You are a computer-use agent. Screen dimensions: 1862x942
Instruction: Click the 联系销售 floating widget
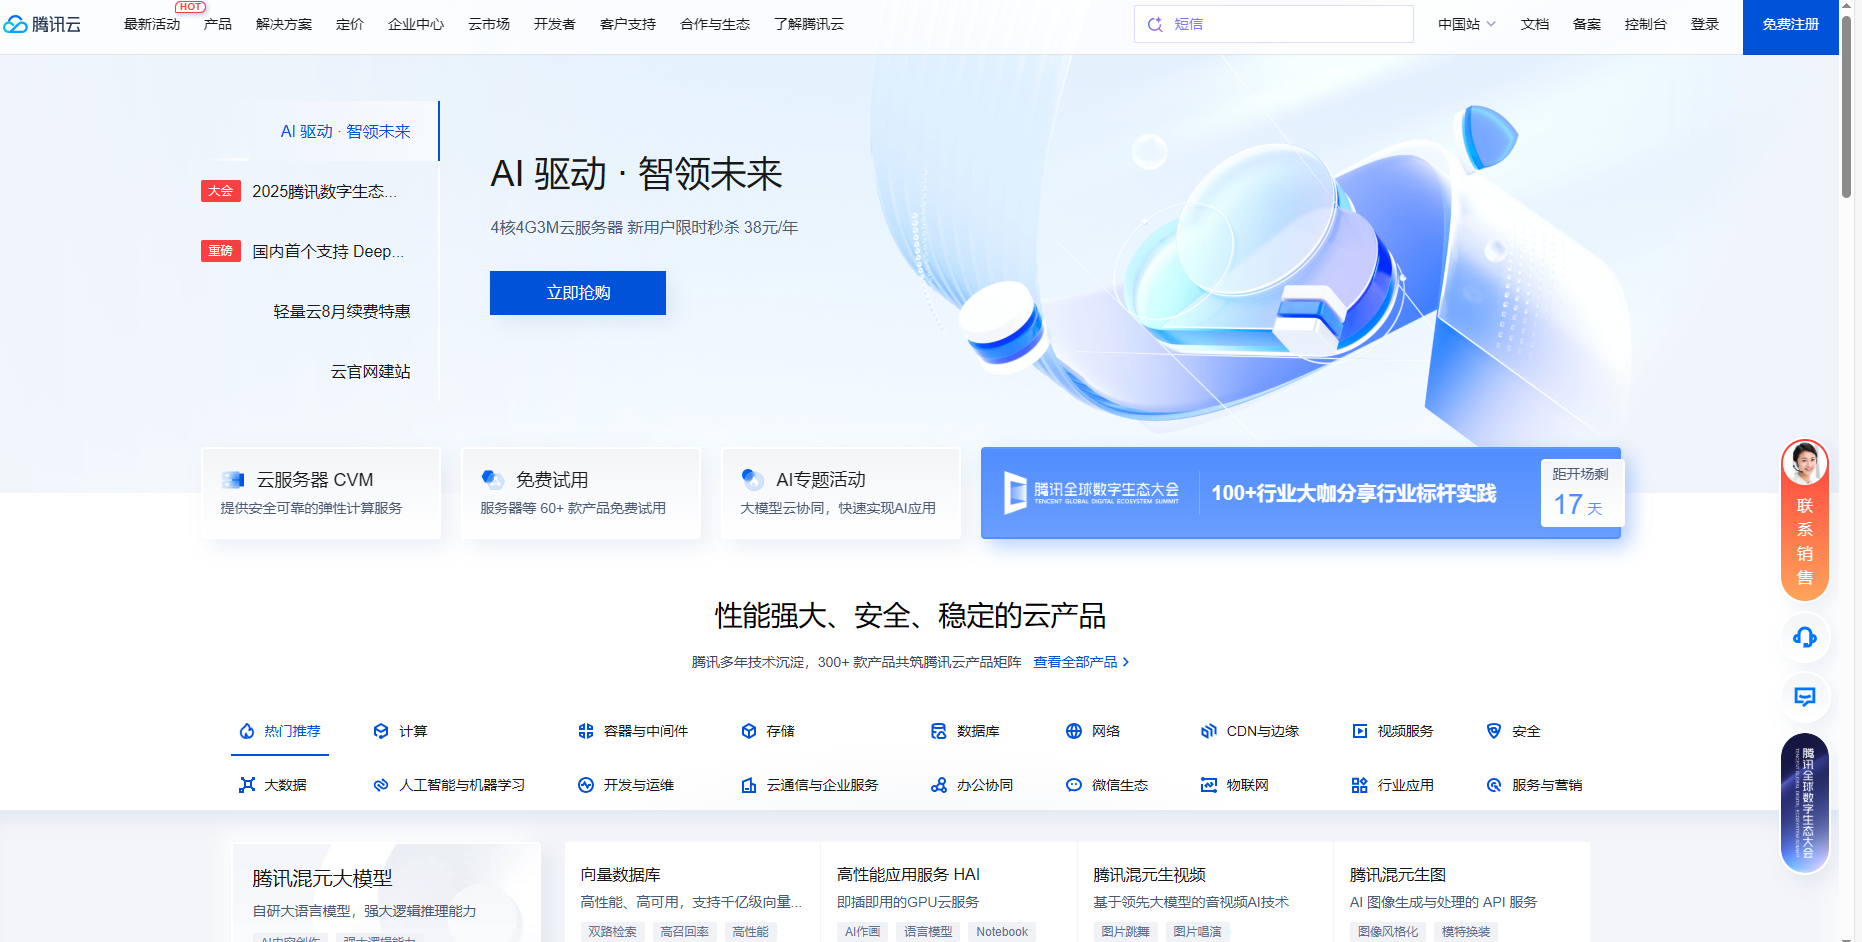pos(1805,520)
